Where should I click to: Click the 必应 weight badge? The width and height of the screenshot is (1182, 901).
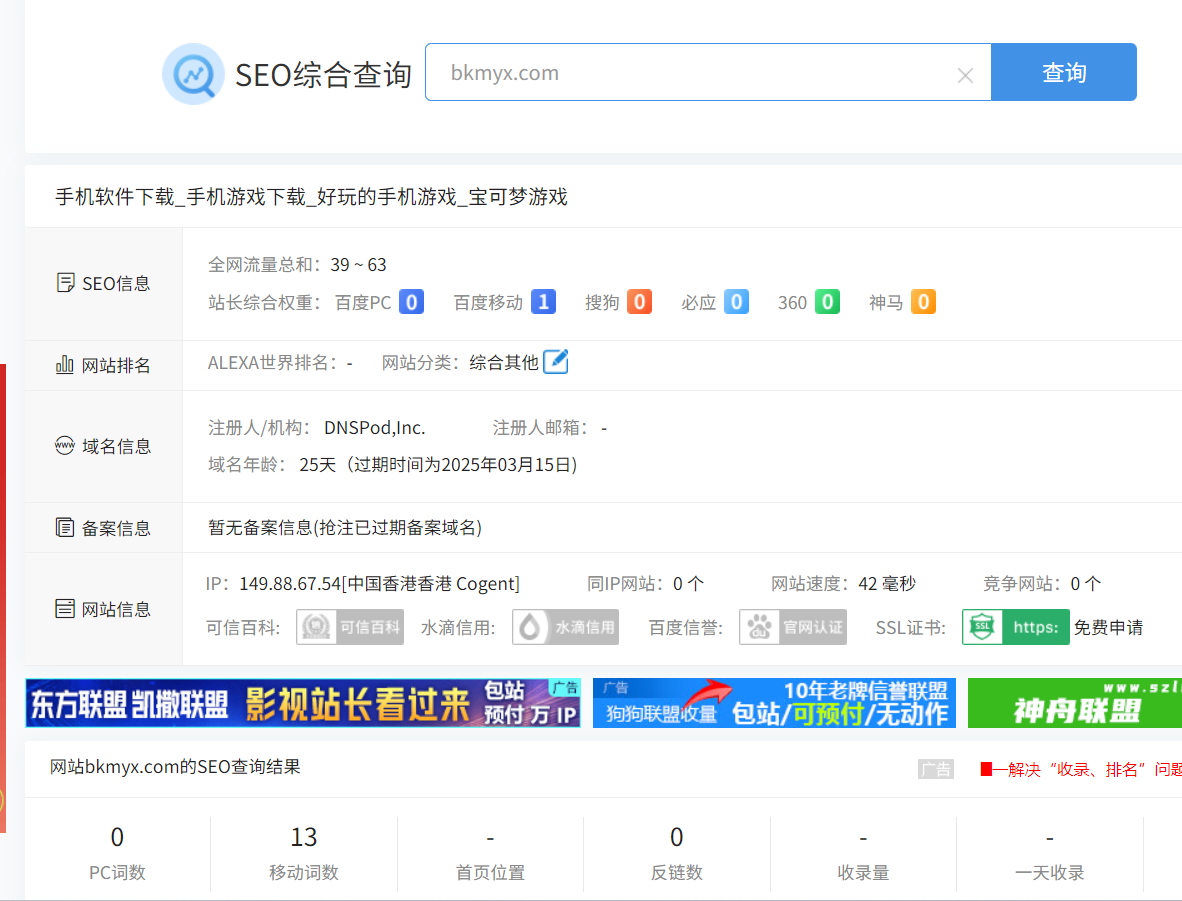point(736,302)
